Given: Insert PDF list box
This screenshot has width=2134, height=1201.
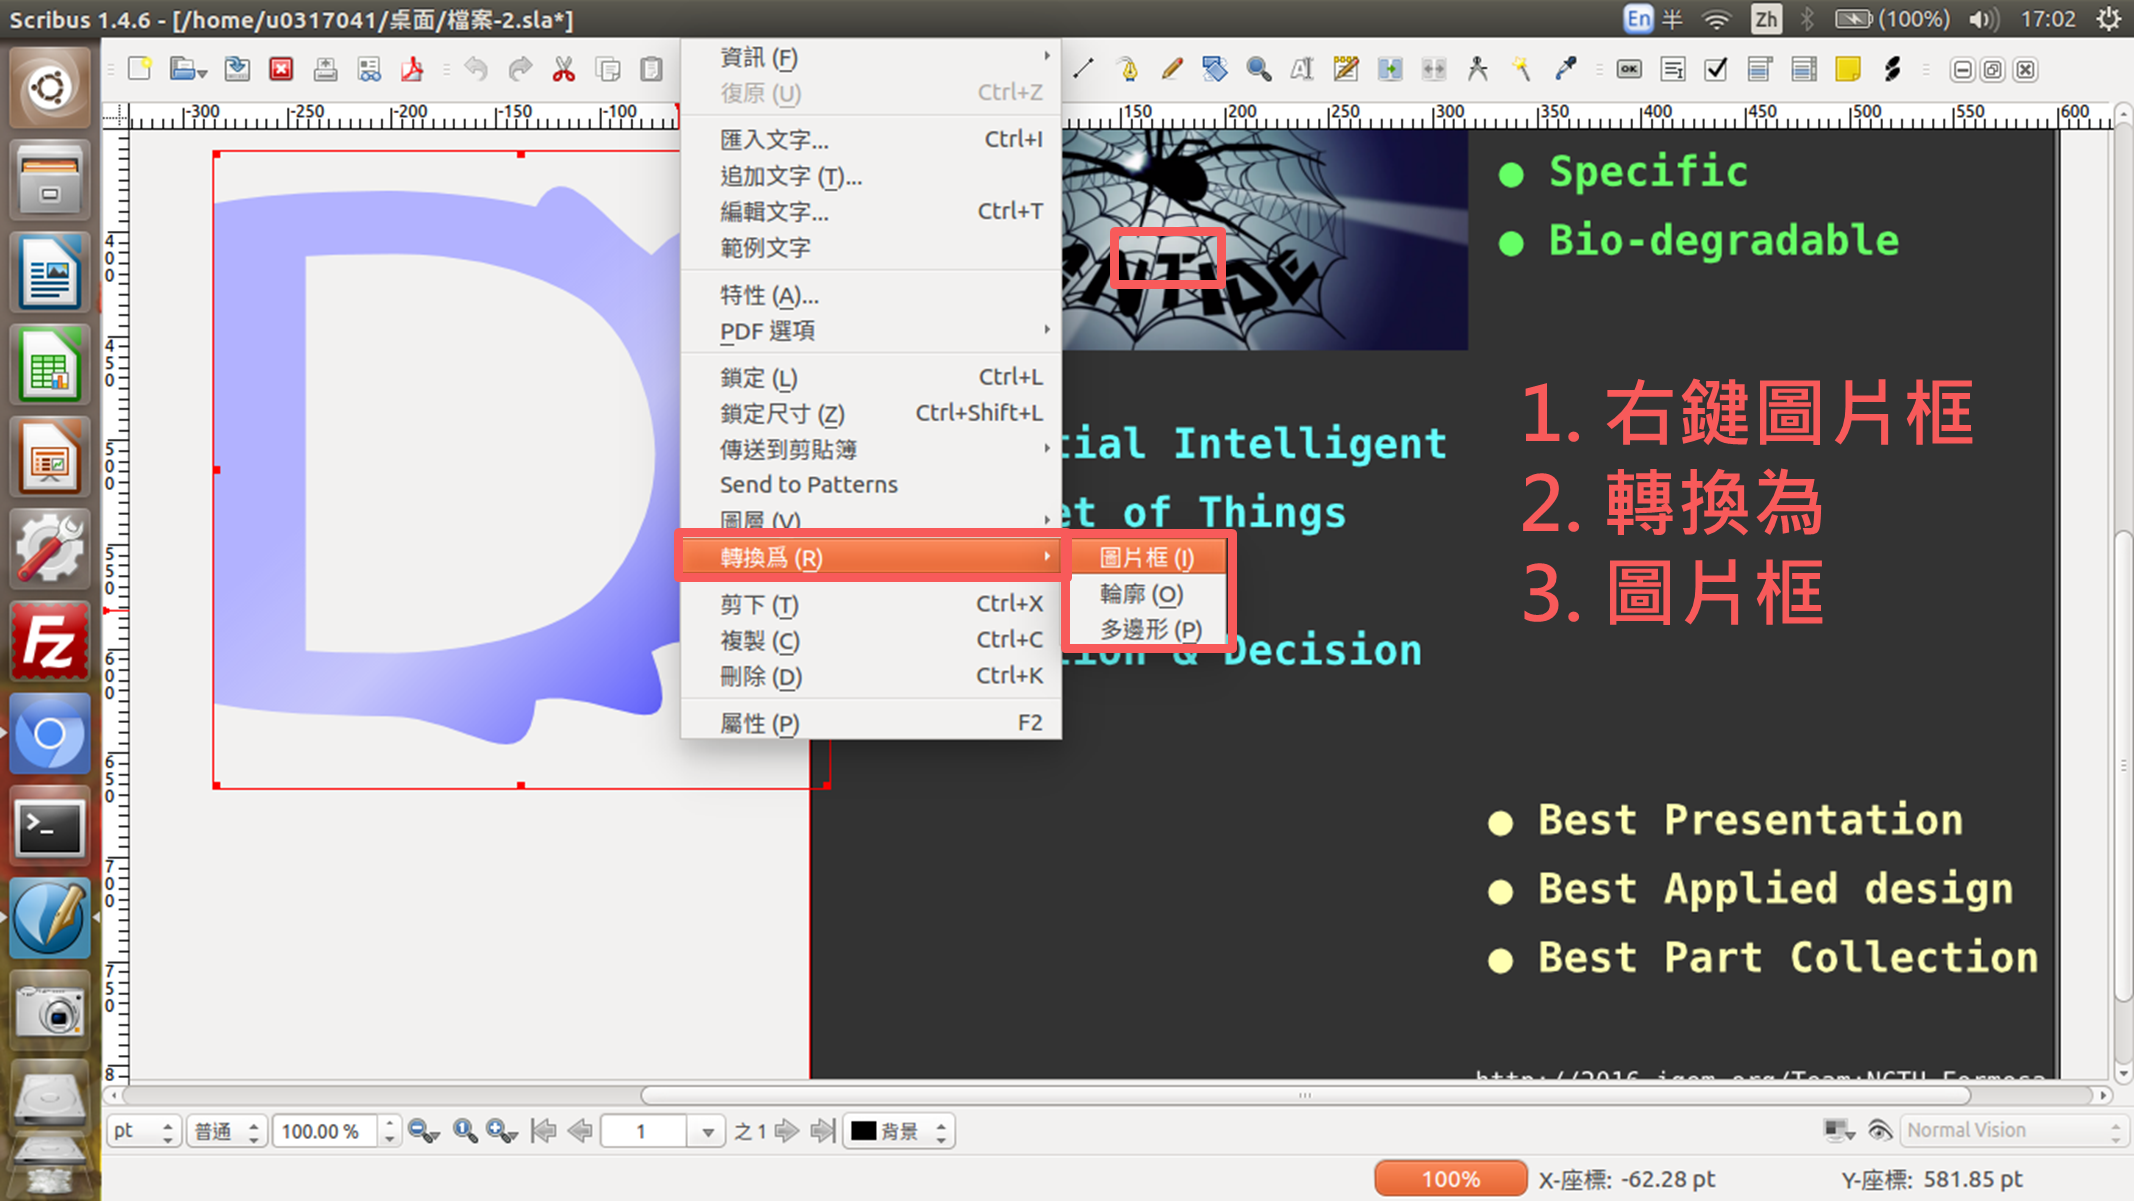Looking at the screenshot, I should tap(1804, 69).
